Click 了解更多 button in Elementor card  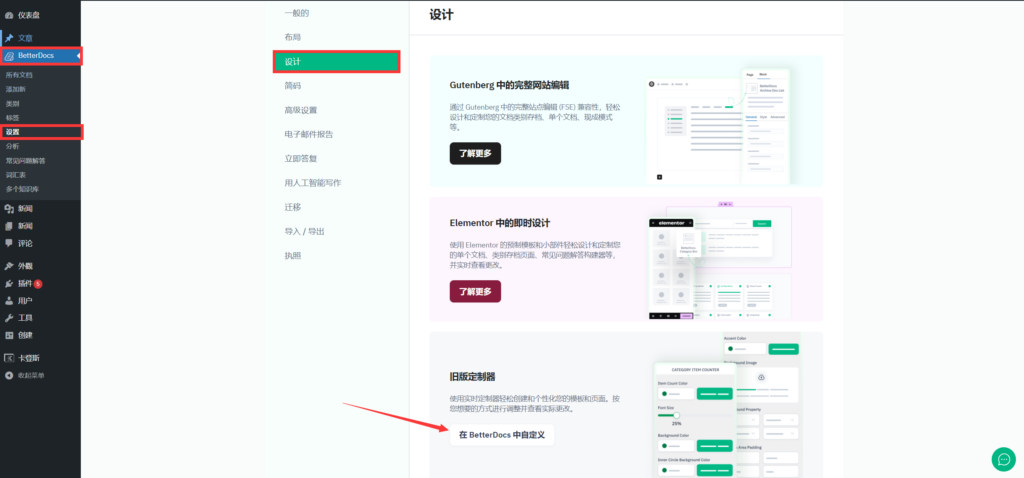pyautogui.click(x=475, y=291)
